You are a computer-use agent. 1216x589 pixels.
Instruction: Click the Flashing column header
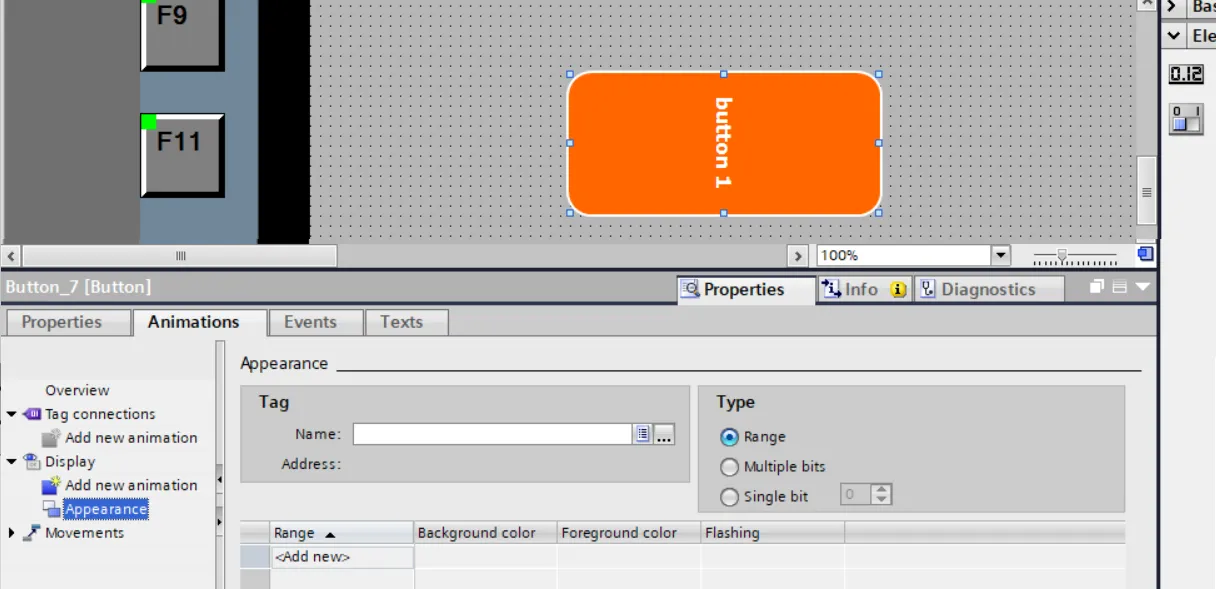pyautogui.click(x=772, y=533)
